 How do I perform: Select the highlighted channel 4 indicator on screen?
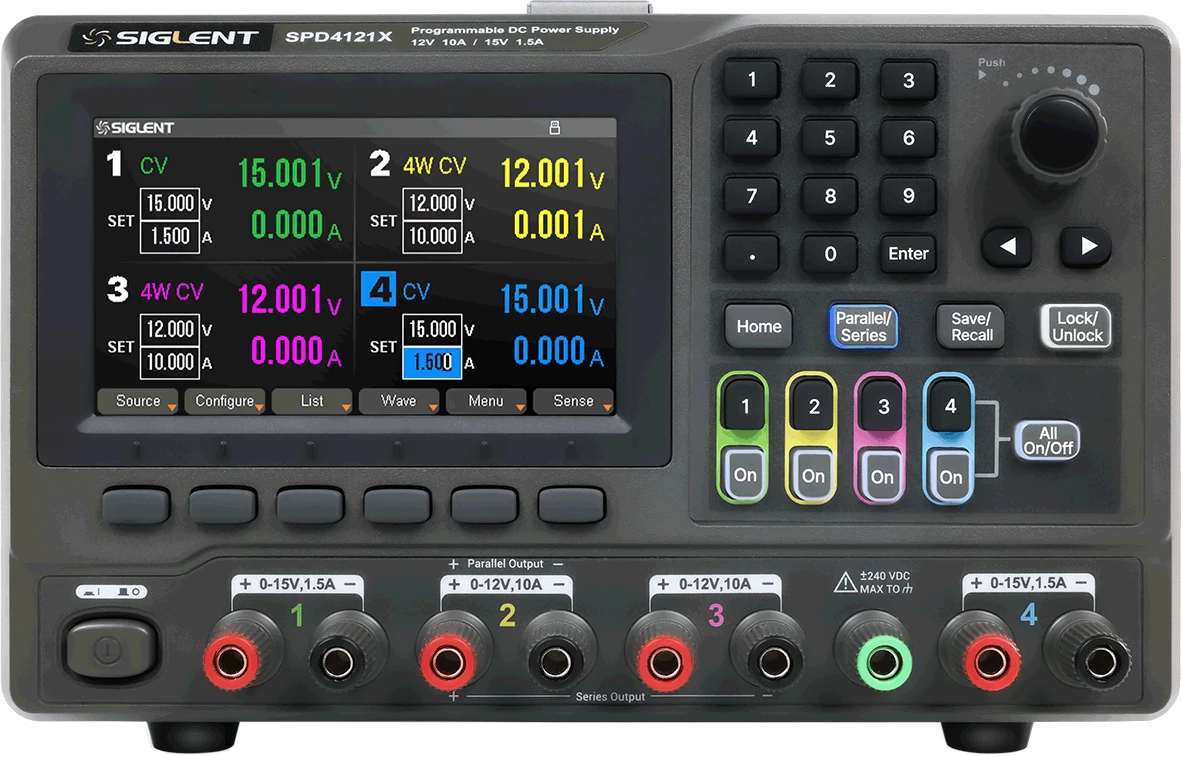(x=379, y=291)
